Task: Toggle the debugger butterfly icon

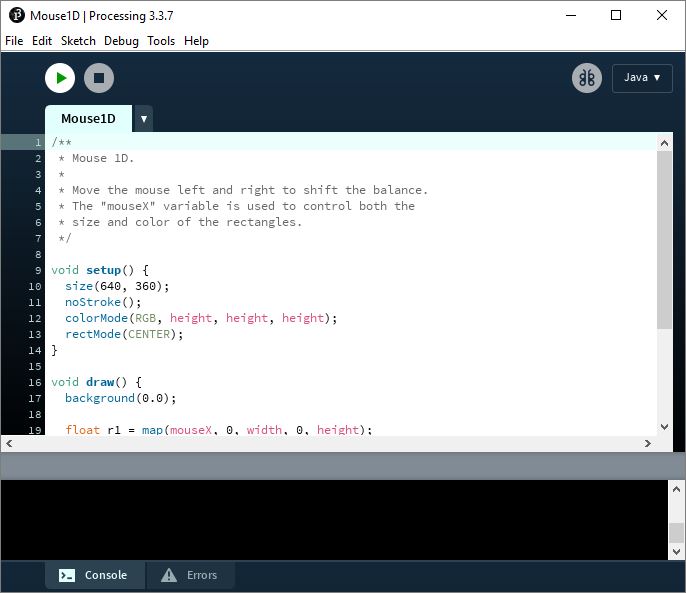Action: [x=587, y=78]
